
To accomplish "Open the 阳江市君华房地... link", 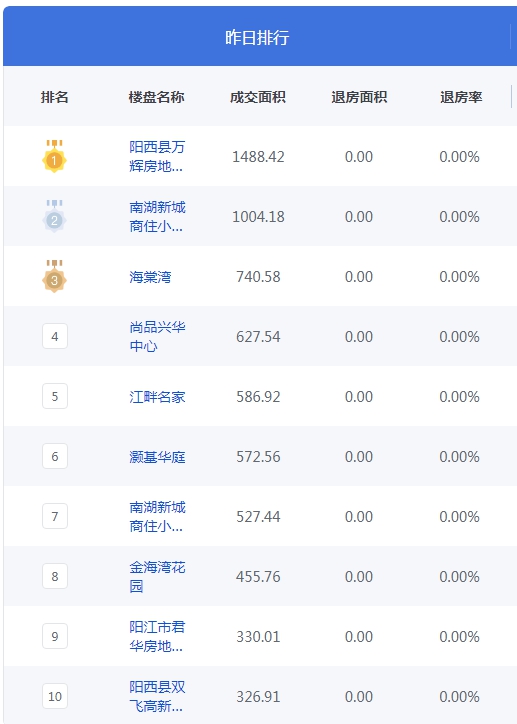I will tap(157, 636).
